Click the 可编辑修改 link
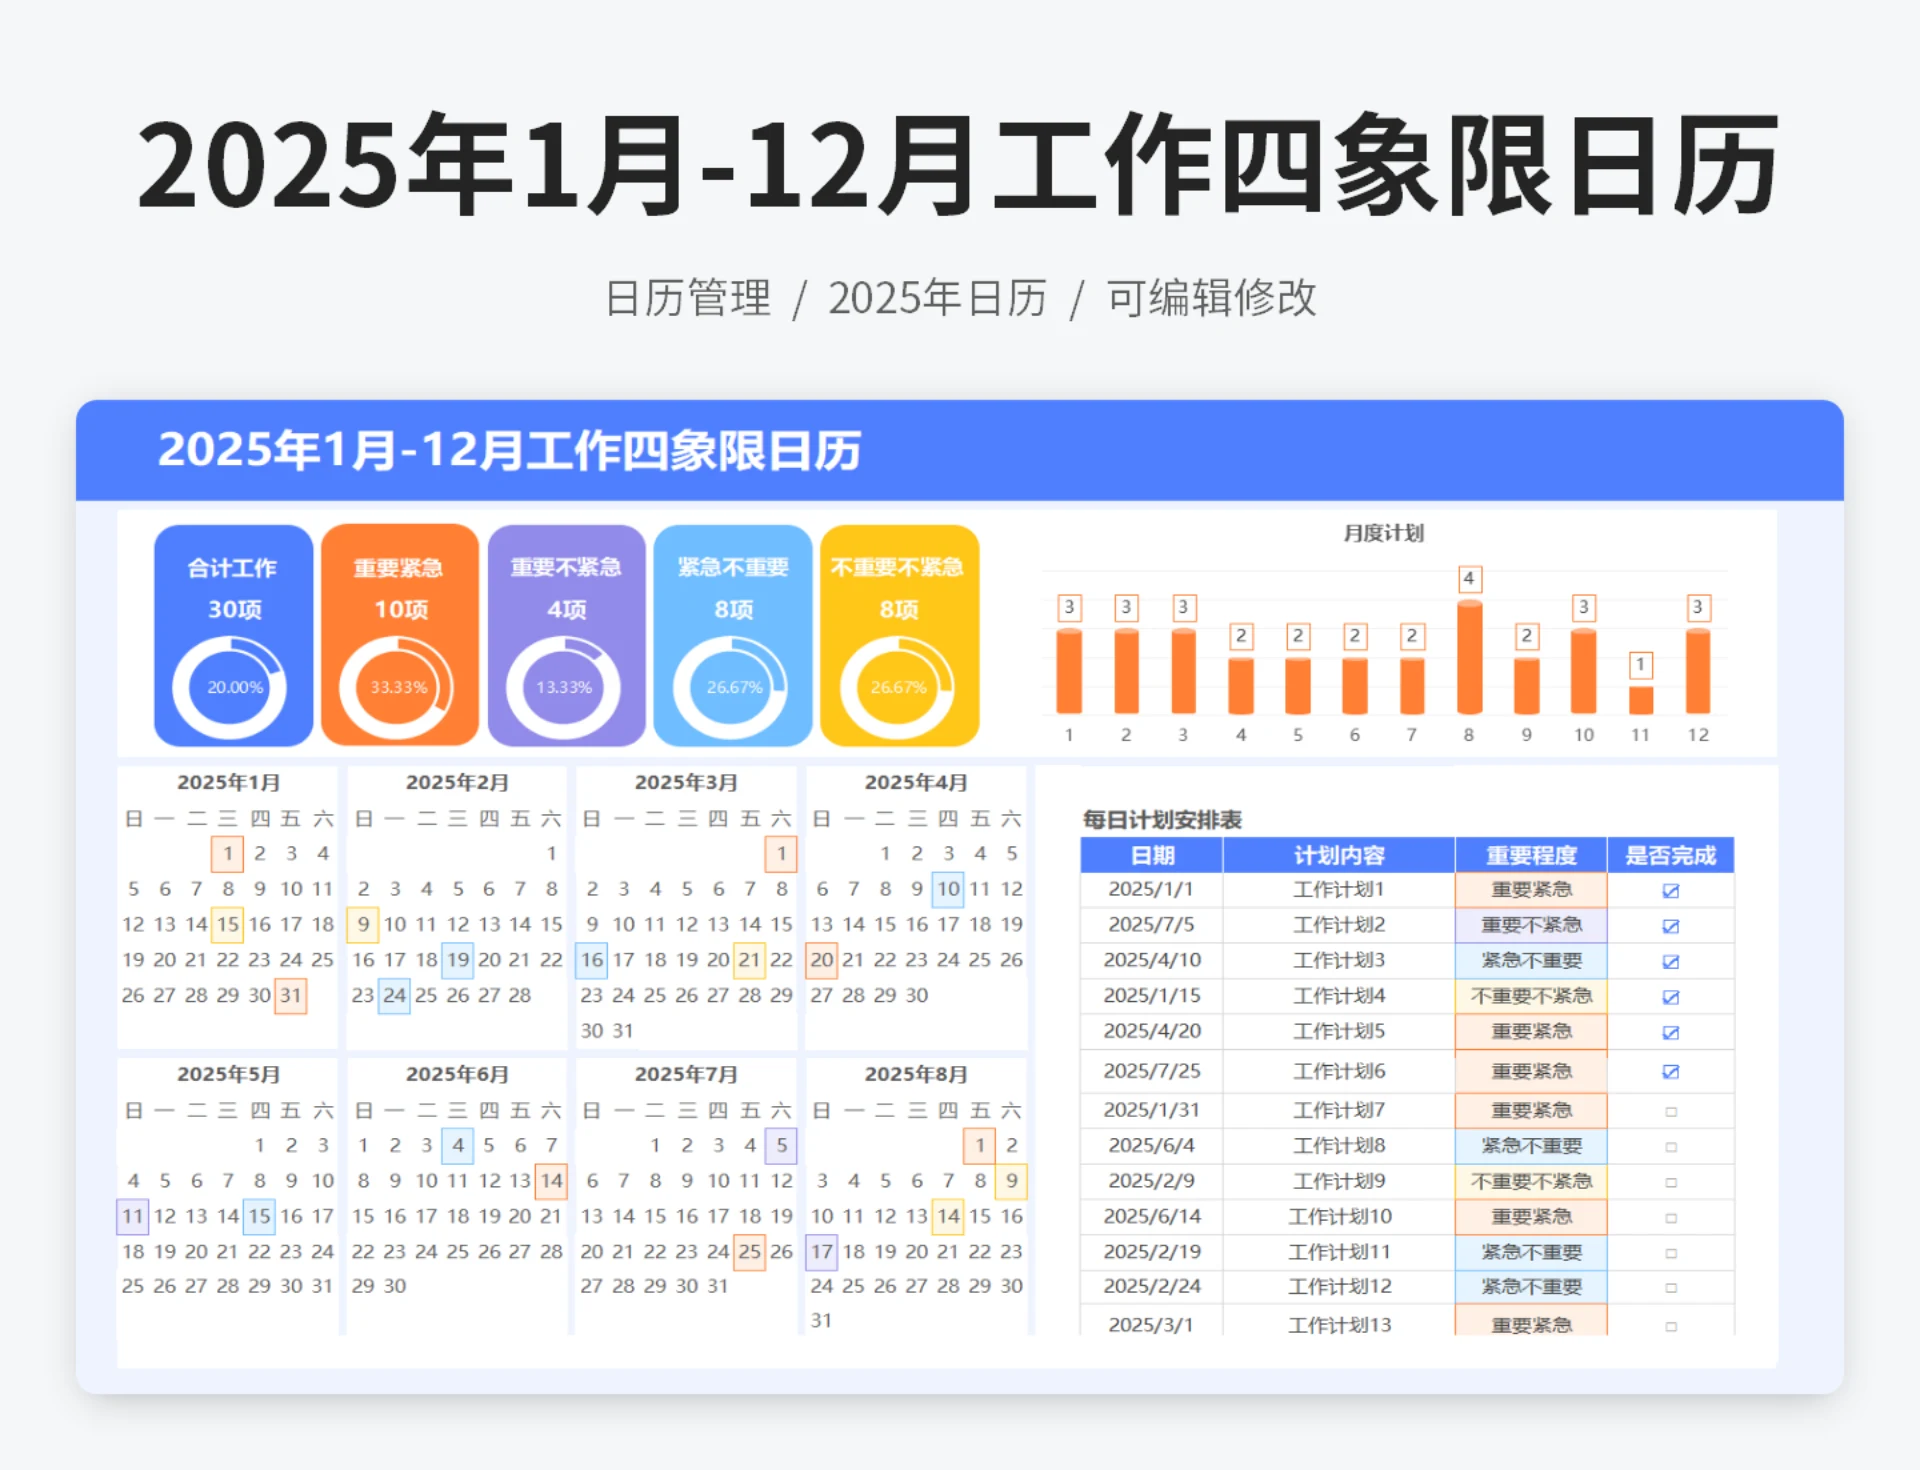Viewport: 1920px width, 1470px height. (x=1211, y=297)
